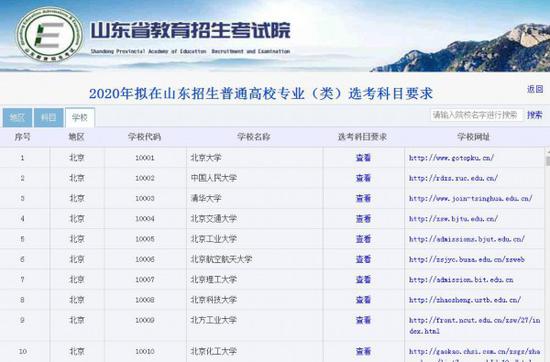
Task: Switch to the 地区 tab
Action: coord(18,118)
